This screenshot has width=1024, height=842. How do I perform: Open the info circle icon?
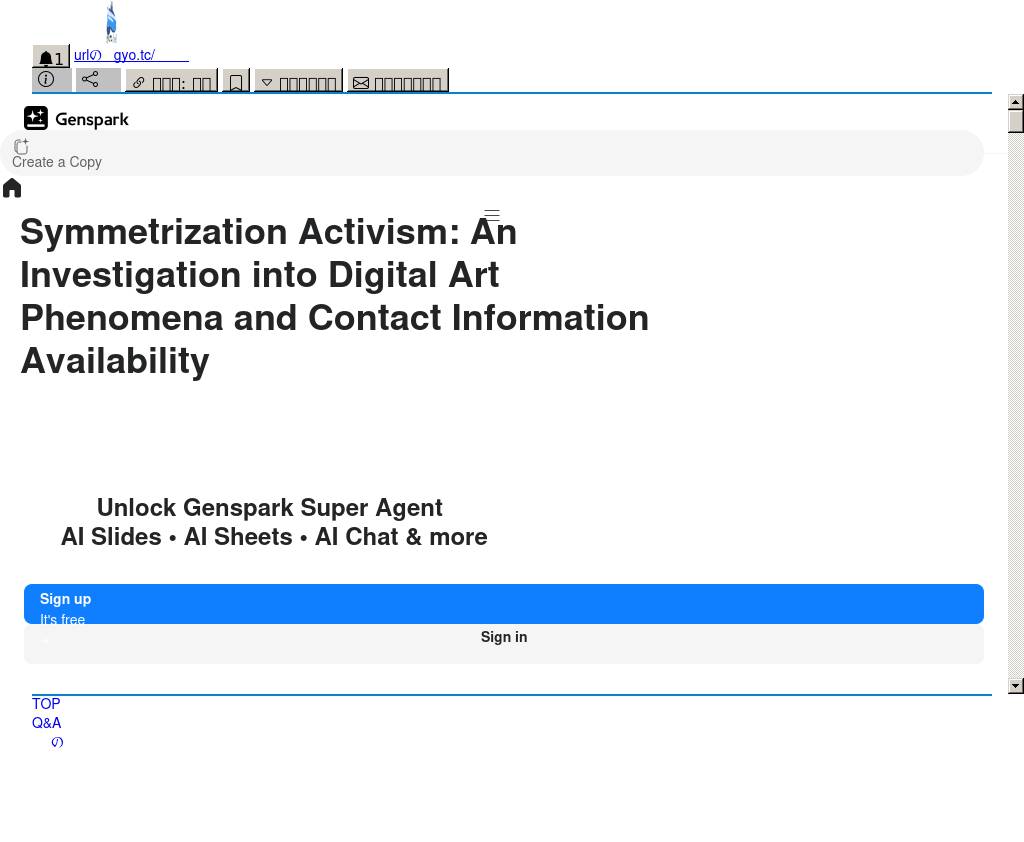point(51,80)
